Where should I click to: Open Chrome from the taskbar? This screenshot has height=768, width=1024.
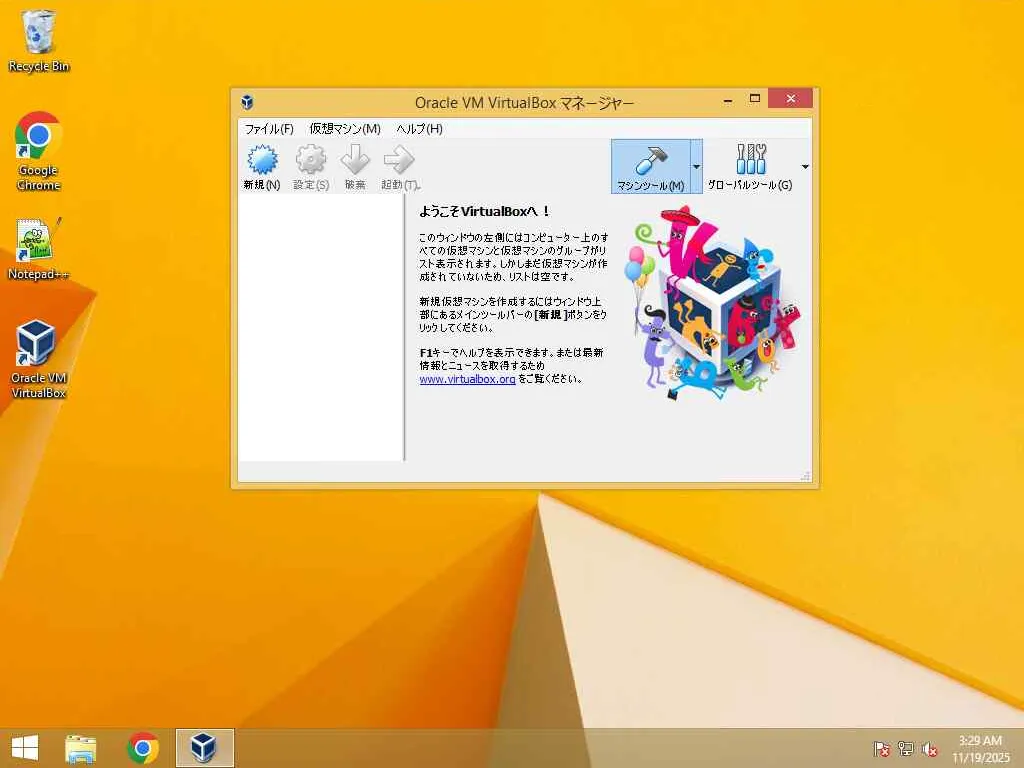point(143,748)
